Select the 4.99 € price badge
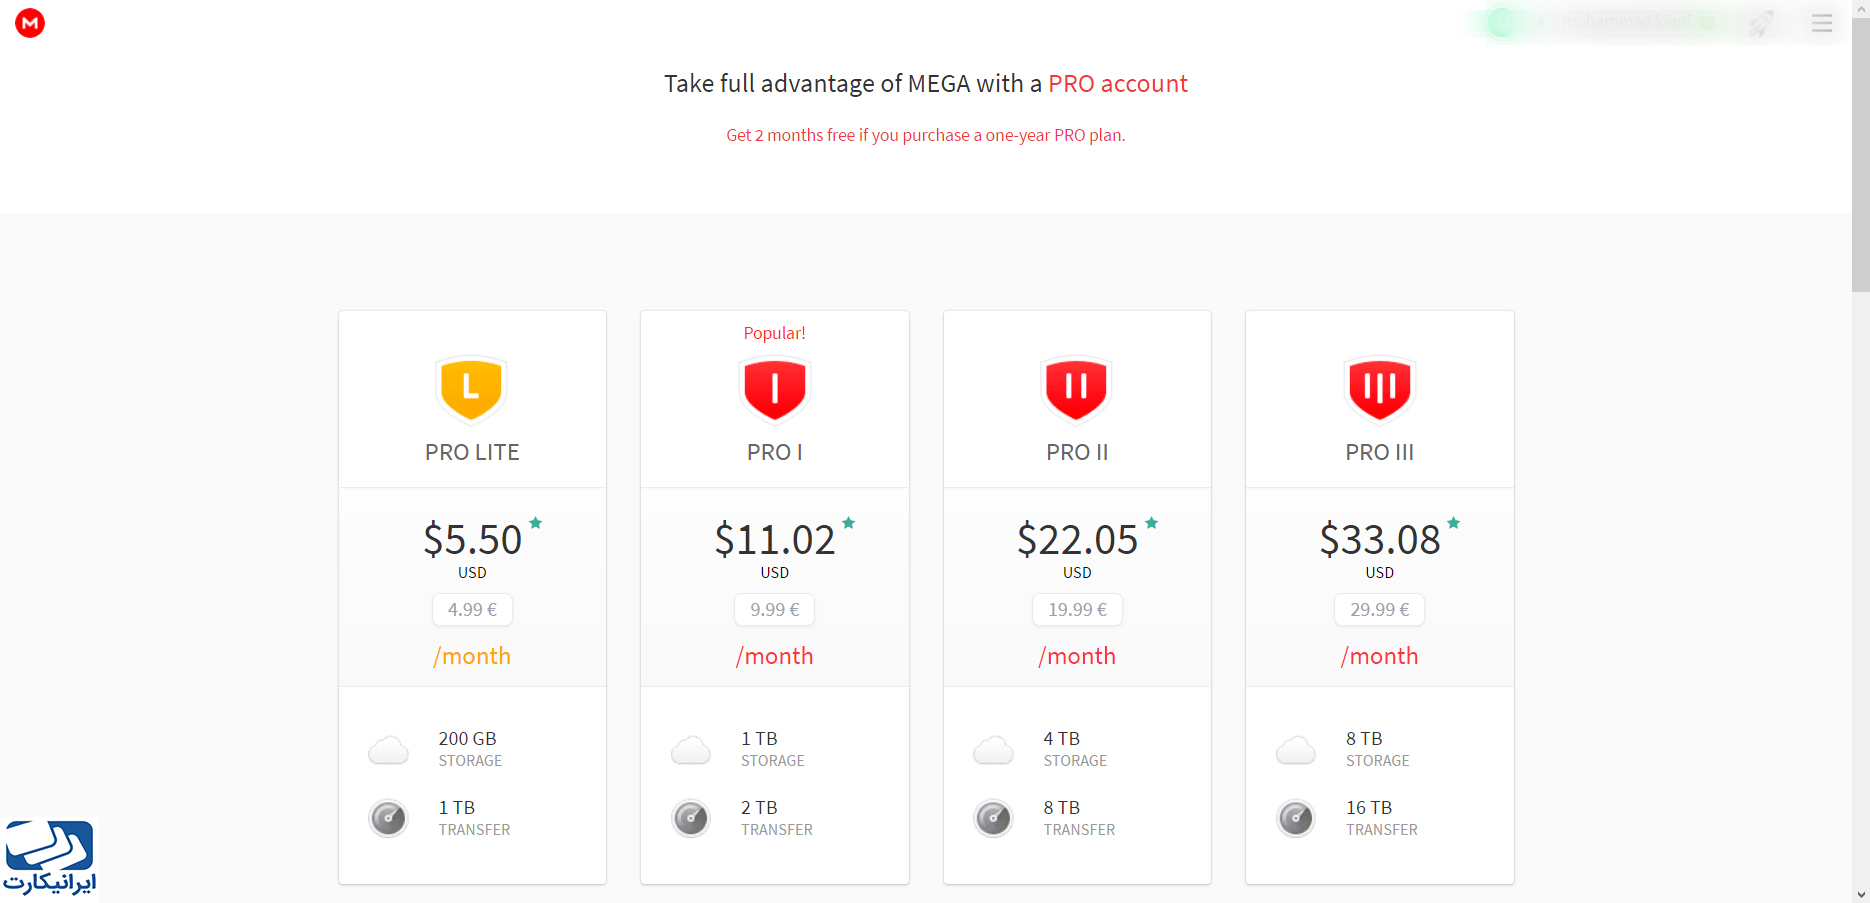 pyautogui.click(x=472, y=609)
